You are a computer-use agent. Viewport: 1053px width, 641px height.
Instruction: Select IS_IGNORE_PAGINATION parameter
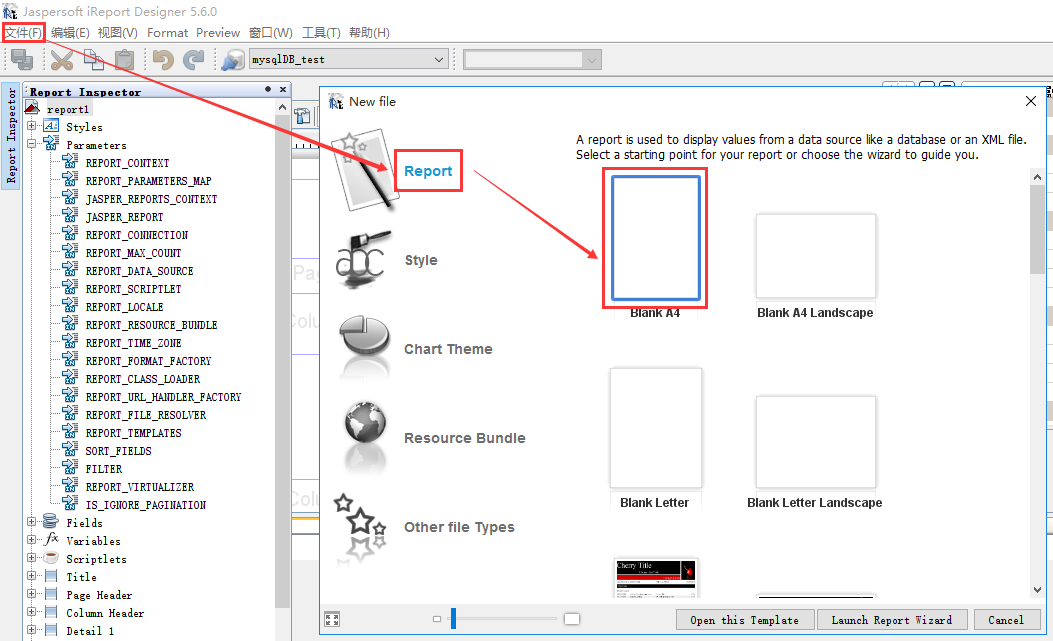(x=146, y=505)
